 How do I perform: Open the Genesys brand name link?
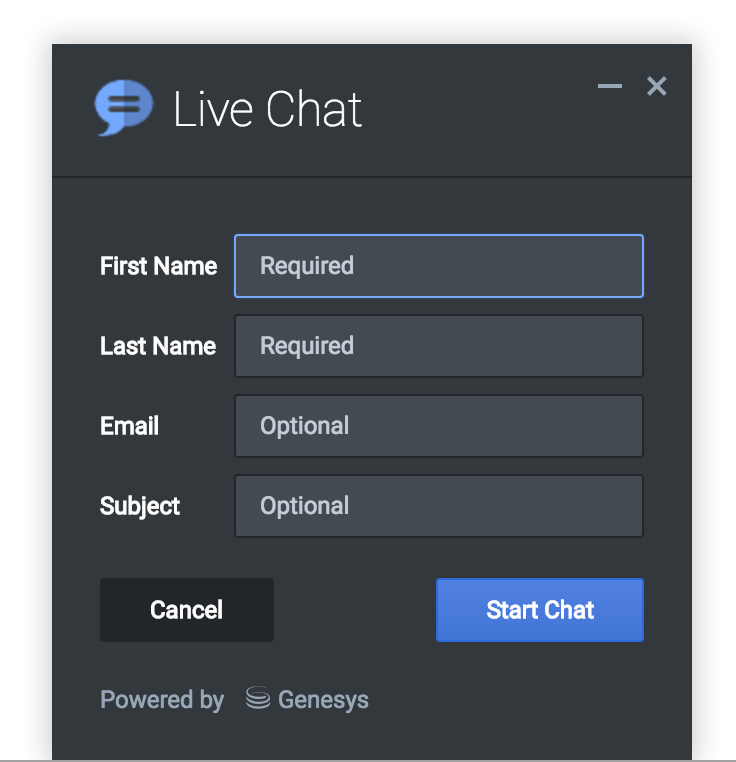point(323,699)
